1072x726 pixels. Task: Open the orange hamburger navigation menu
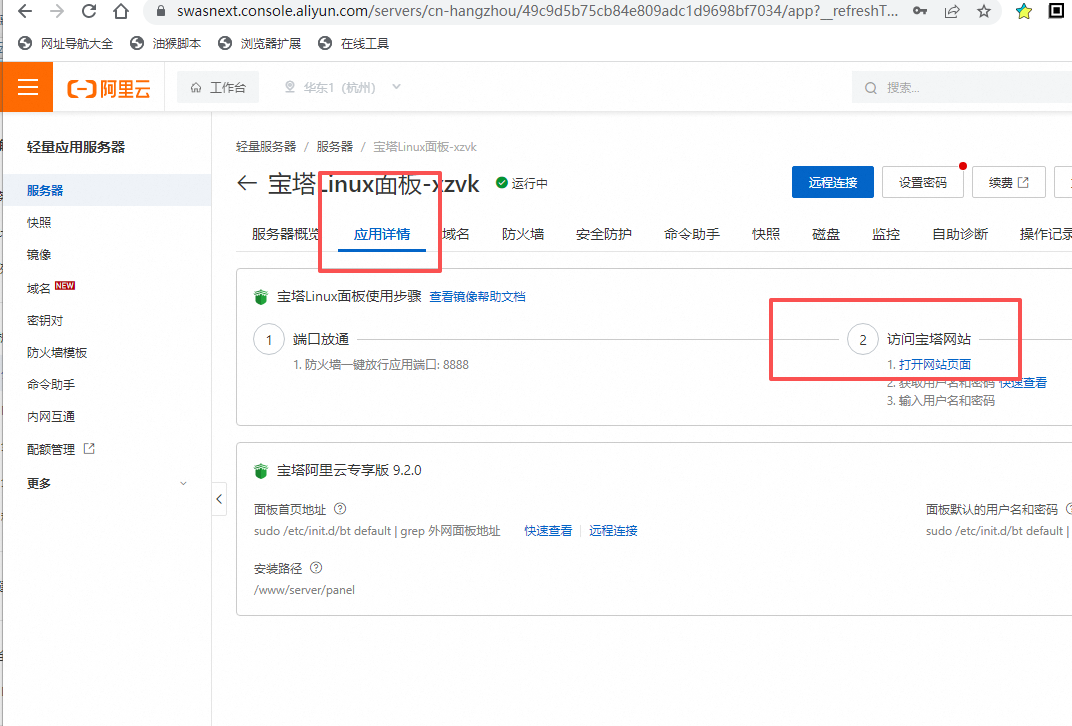point(27,87)
